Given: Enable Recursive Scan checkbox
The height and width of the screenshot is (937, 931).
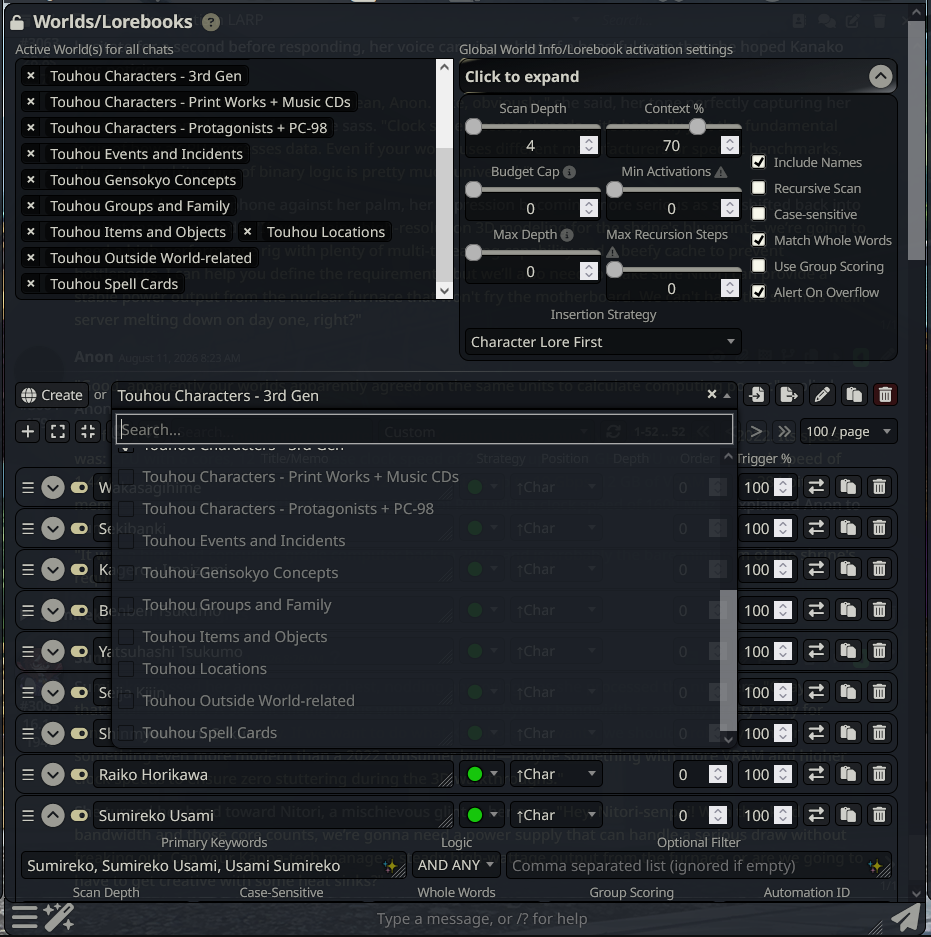Looking at the screenshot, I should coord(758,188).
